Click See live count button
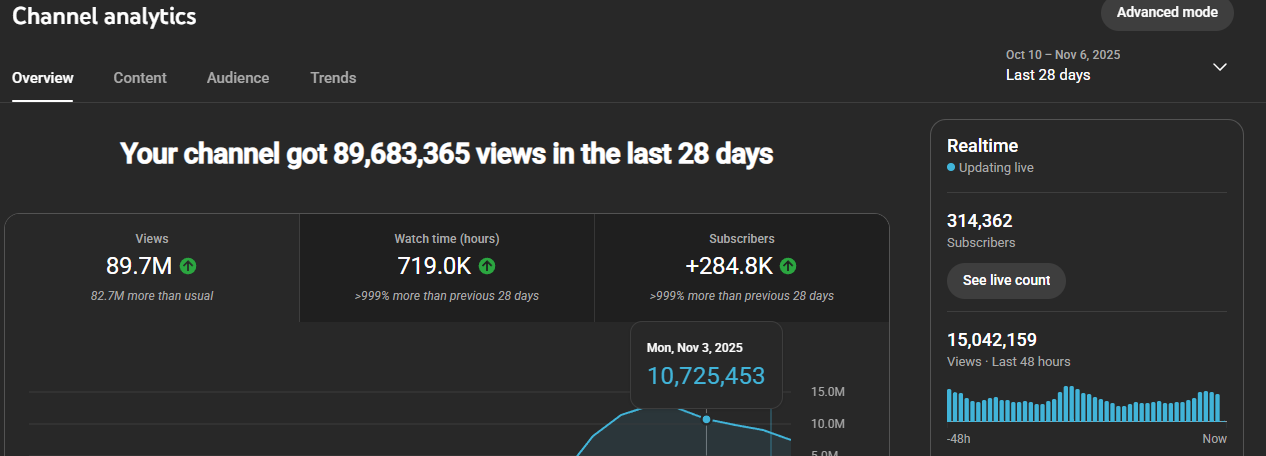 (1006, 281)
